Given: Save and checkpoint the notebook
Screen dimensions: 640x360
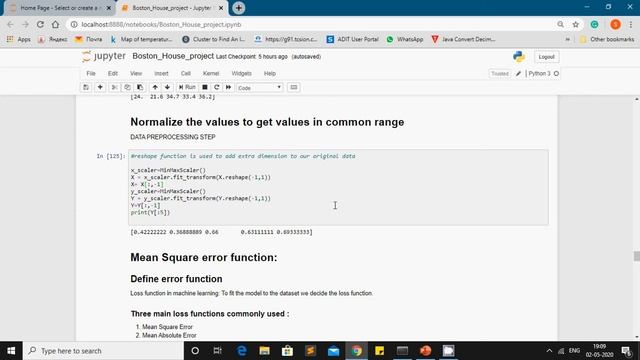Looking at the screenshot, I should click(86, 87).
